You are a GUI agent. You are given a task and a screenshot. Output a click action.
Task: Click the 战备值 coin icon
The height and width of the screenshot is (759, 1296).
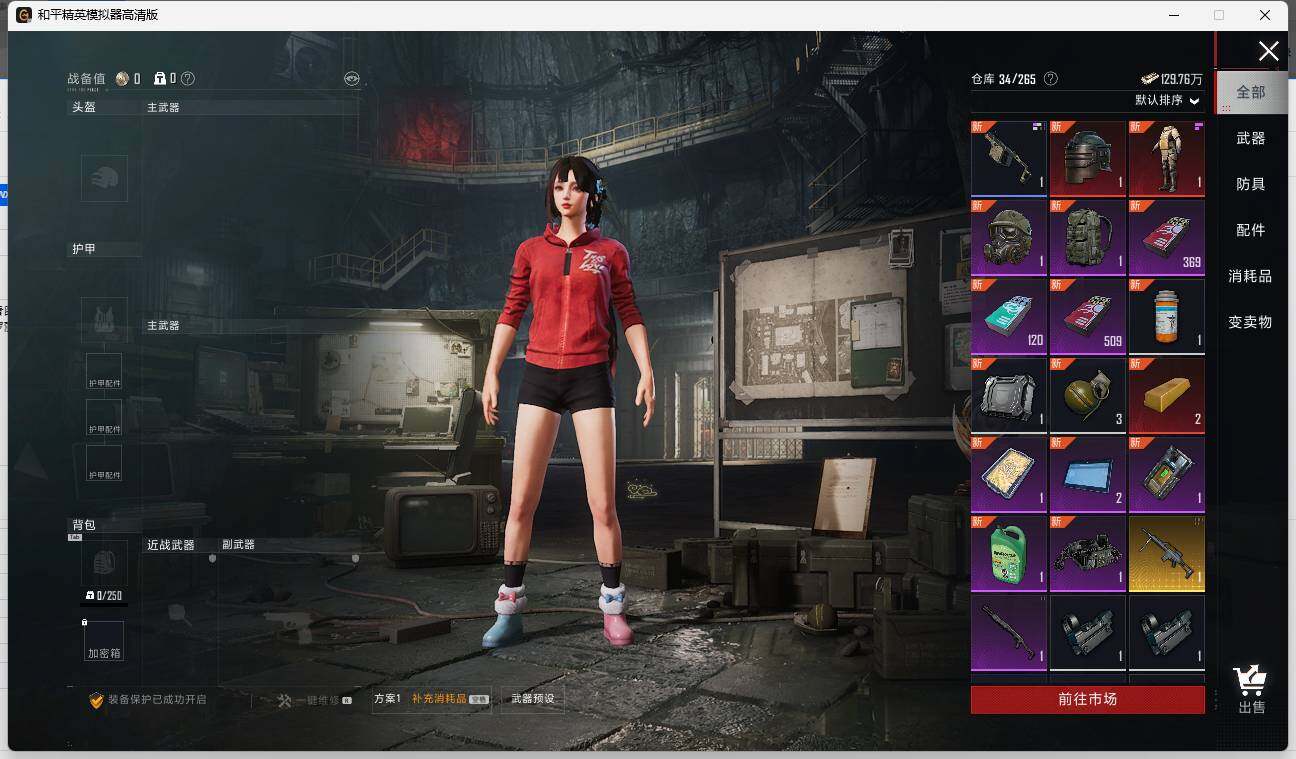click(122, 78)
